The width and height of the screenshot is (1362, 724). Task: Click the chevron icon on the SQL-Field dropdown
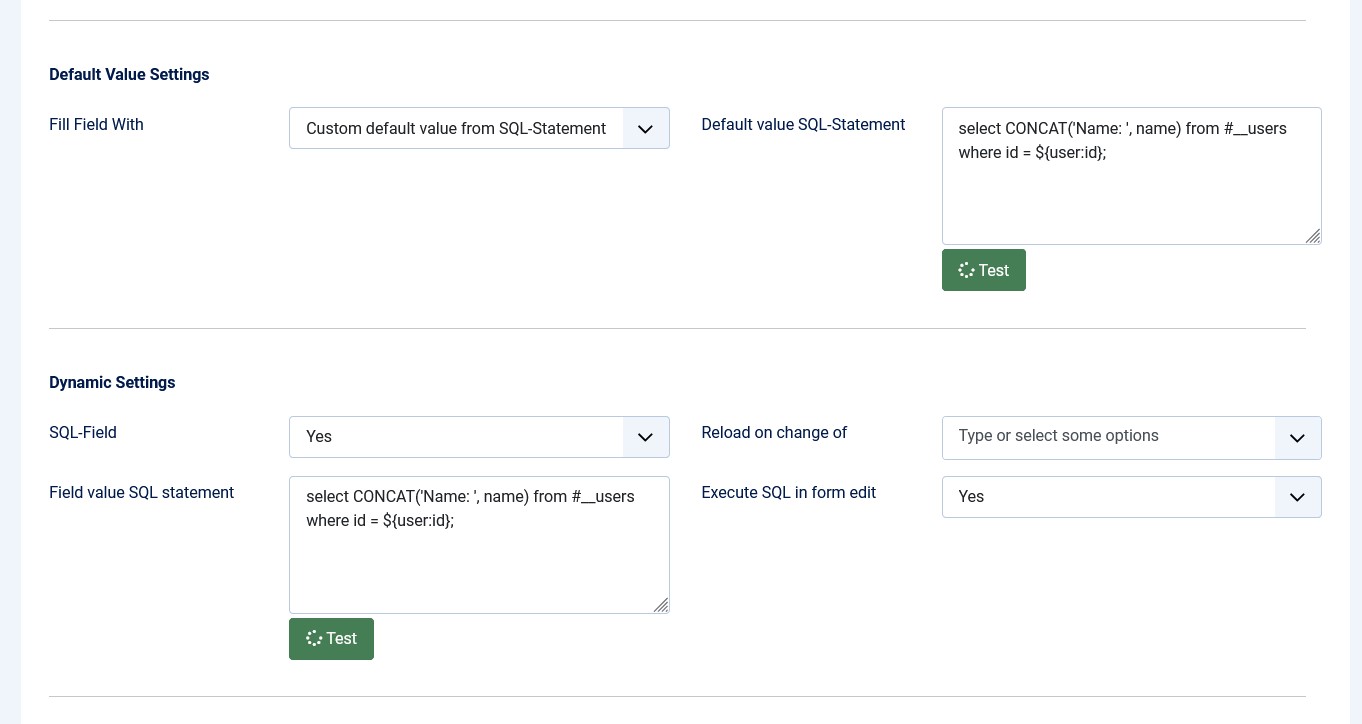pos(645,437)
